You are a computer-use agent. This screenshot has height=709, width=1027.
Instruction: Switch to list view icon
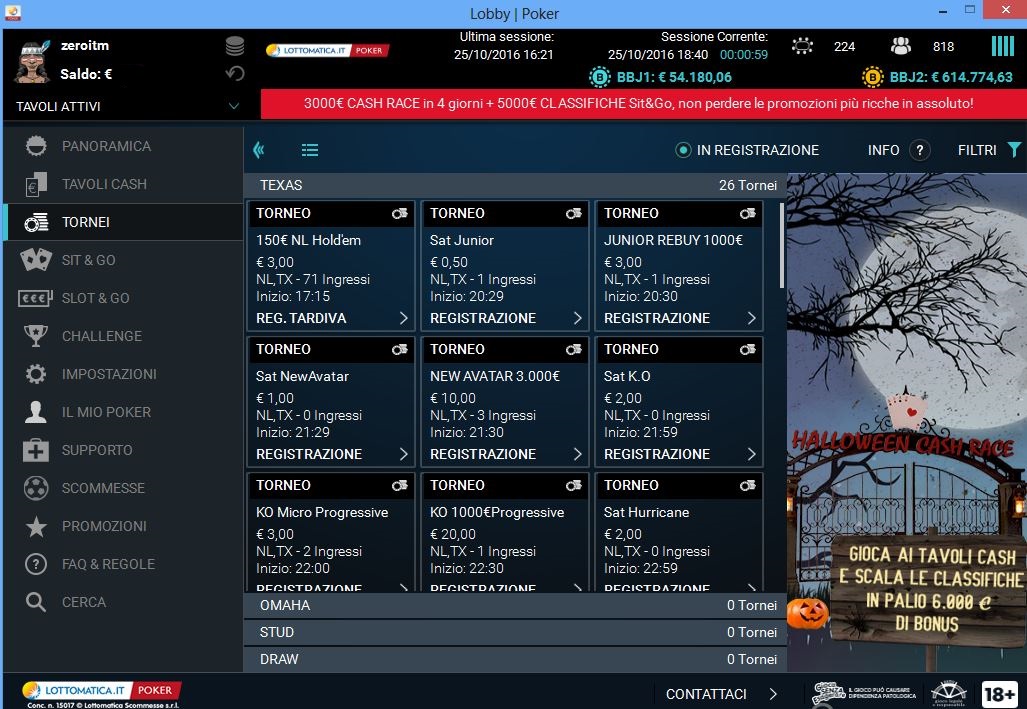click(310, 150)
